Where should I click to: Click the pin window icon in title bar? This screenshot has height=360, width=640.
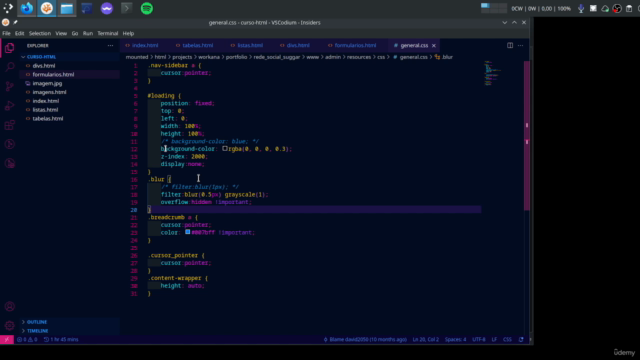coord(15,23)
